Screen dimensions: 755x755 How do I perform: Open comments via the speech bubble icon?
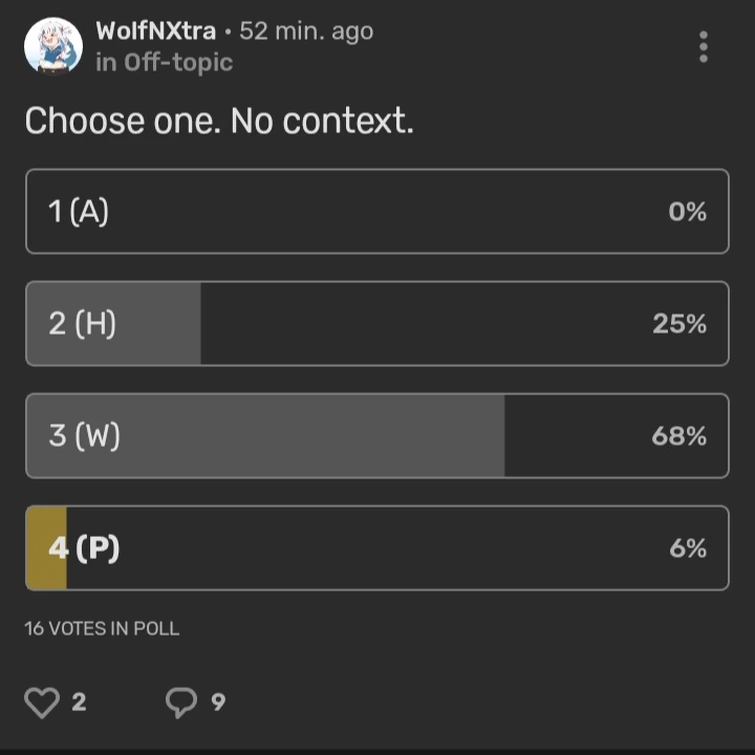(x=181, y=703)
